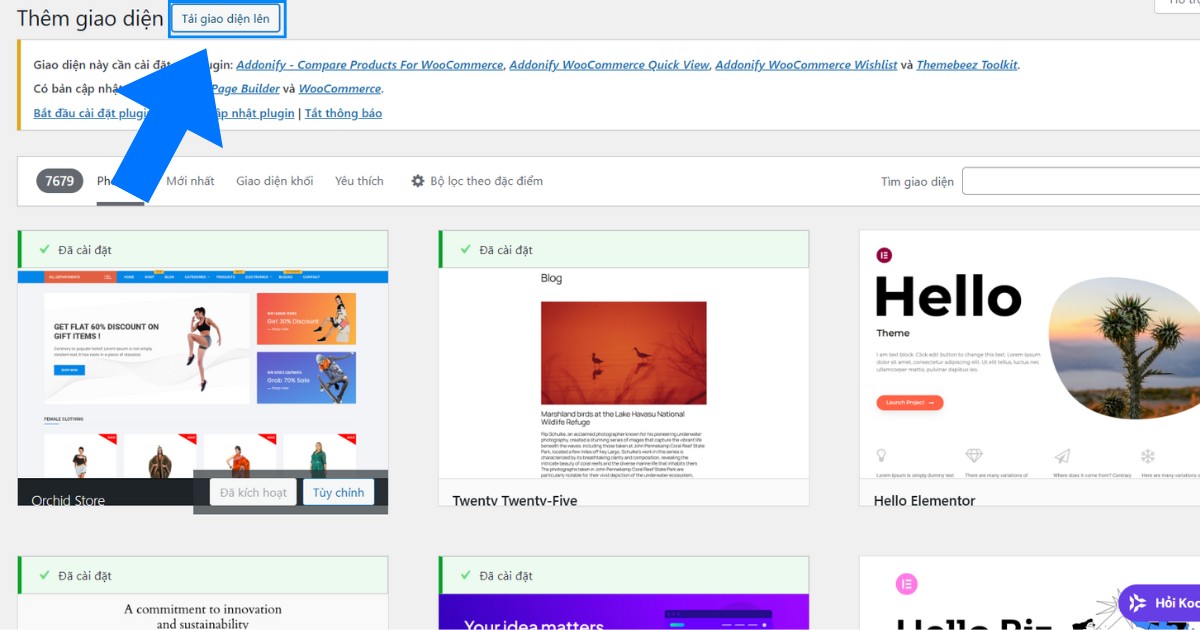Open the Giao diện khối tab
This screenshot has height=630, width=1200.
(274, 181)
